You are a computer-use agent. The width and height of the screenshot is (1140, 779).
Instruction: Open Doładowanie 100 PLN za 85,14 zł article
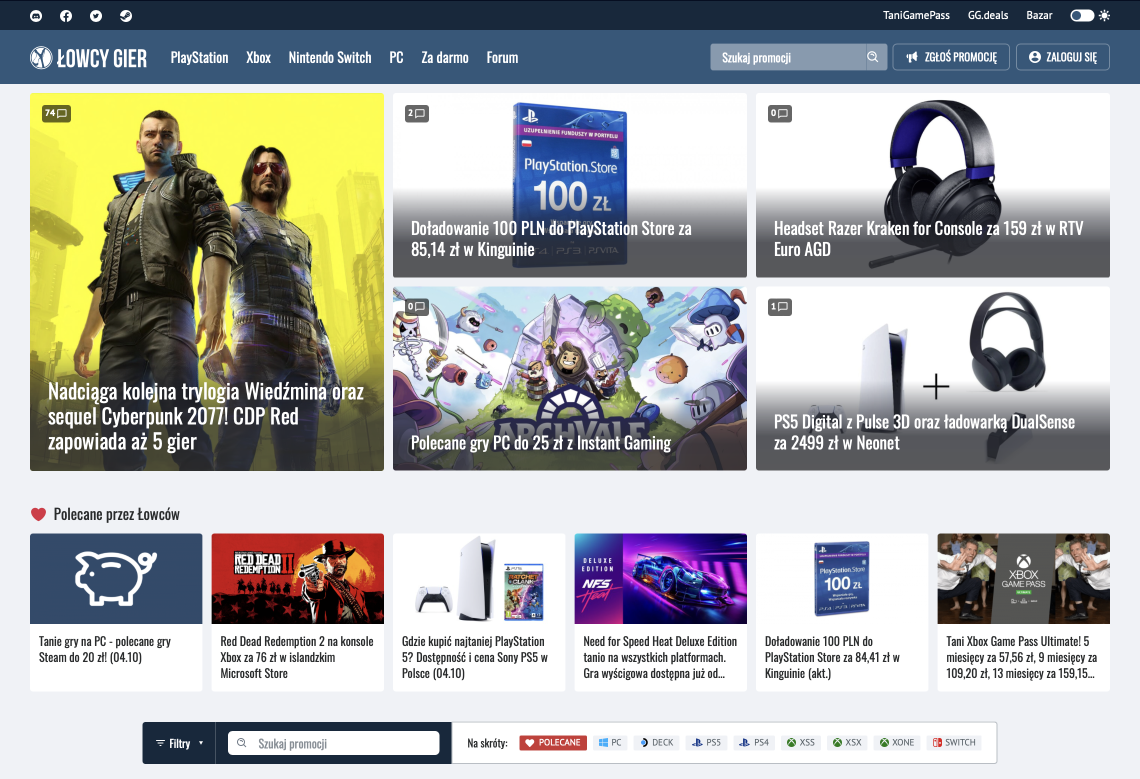tap(569, 185)
